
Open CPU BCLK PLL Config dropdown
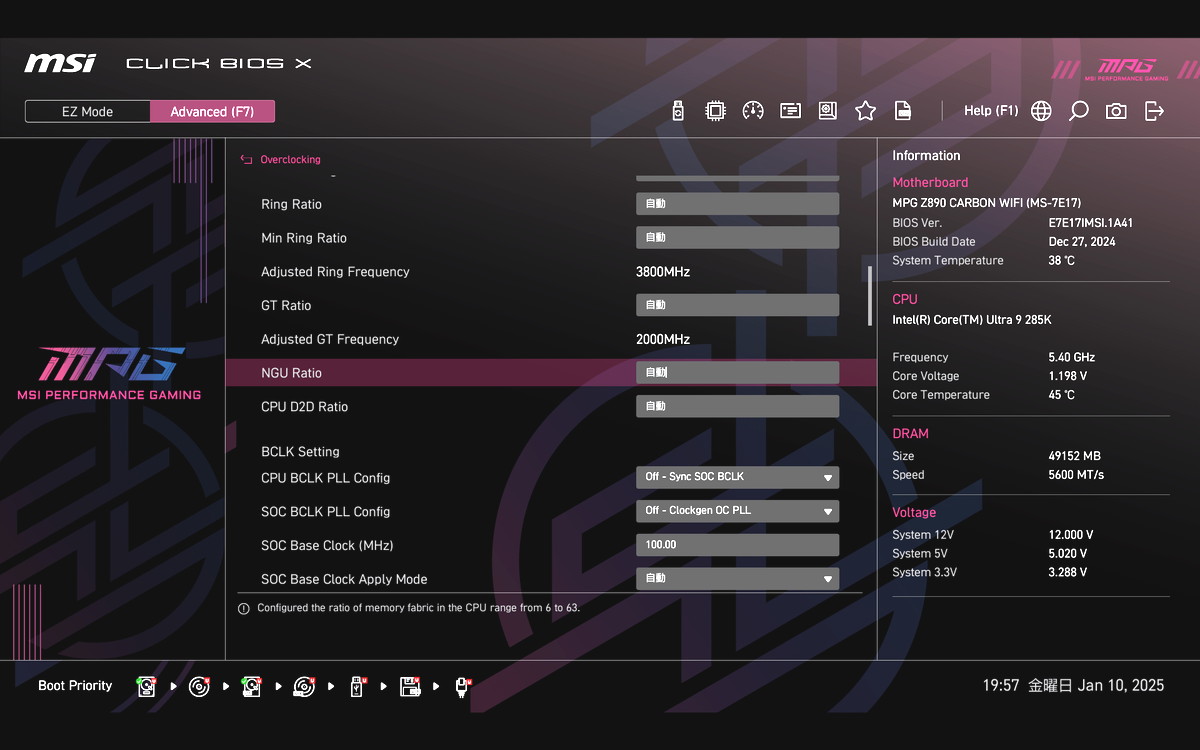pos(737,477)
